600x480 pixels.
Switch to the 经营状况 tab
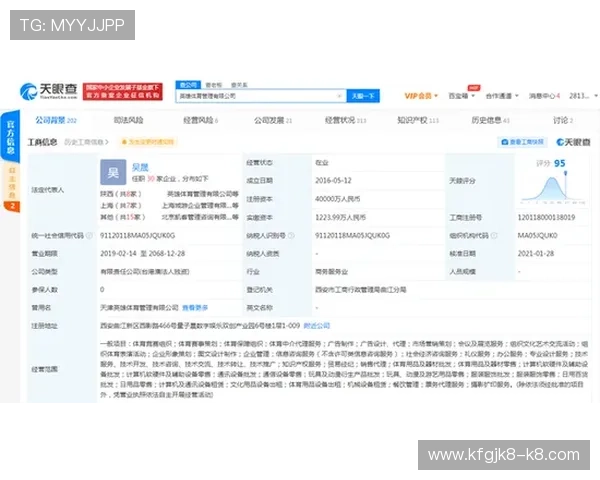click(x=345, y=120)
